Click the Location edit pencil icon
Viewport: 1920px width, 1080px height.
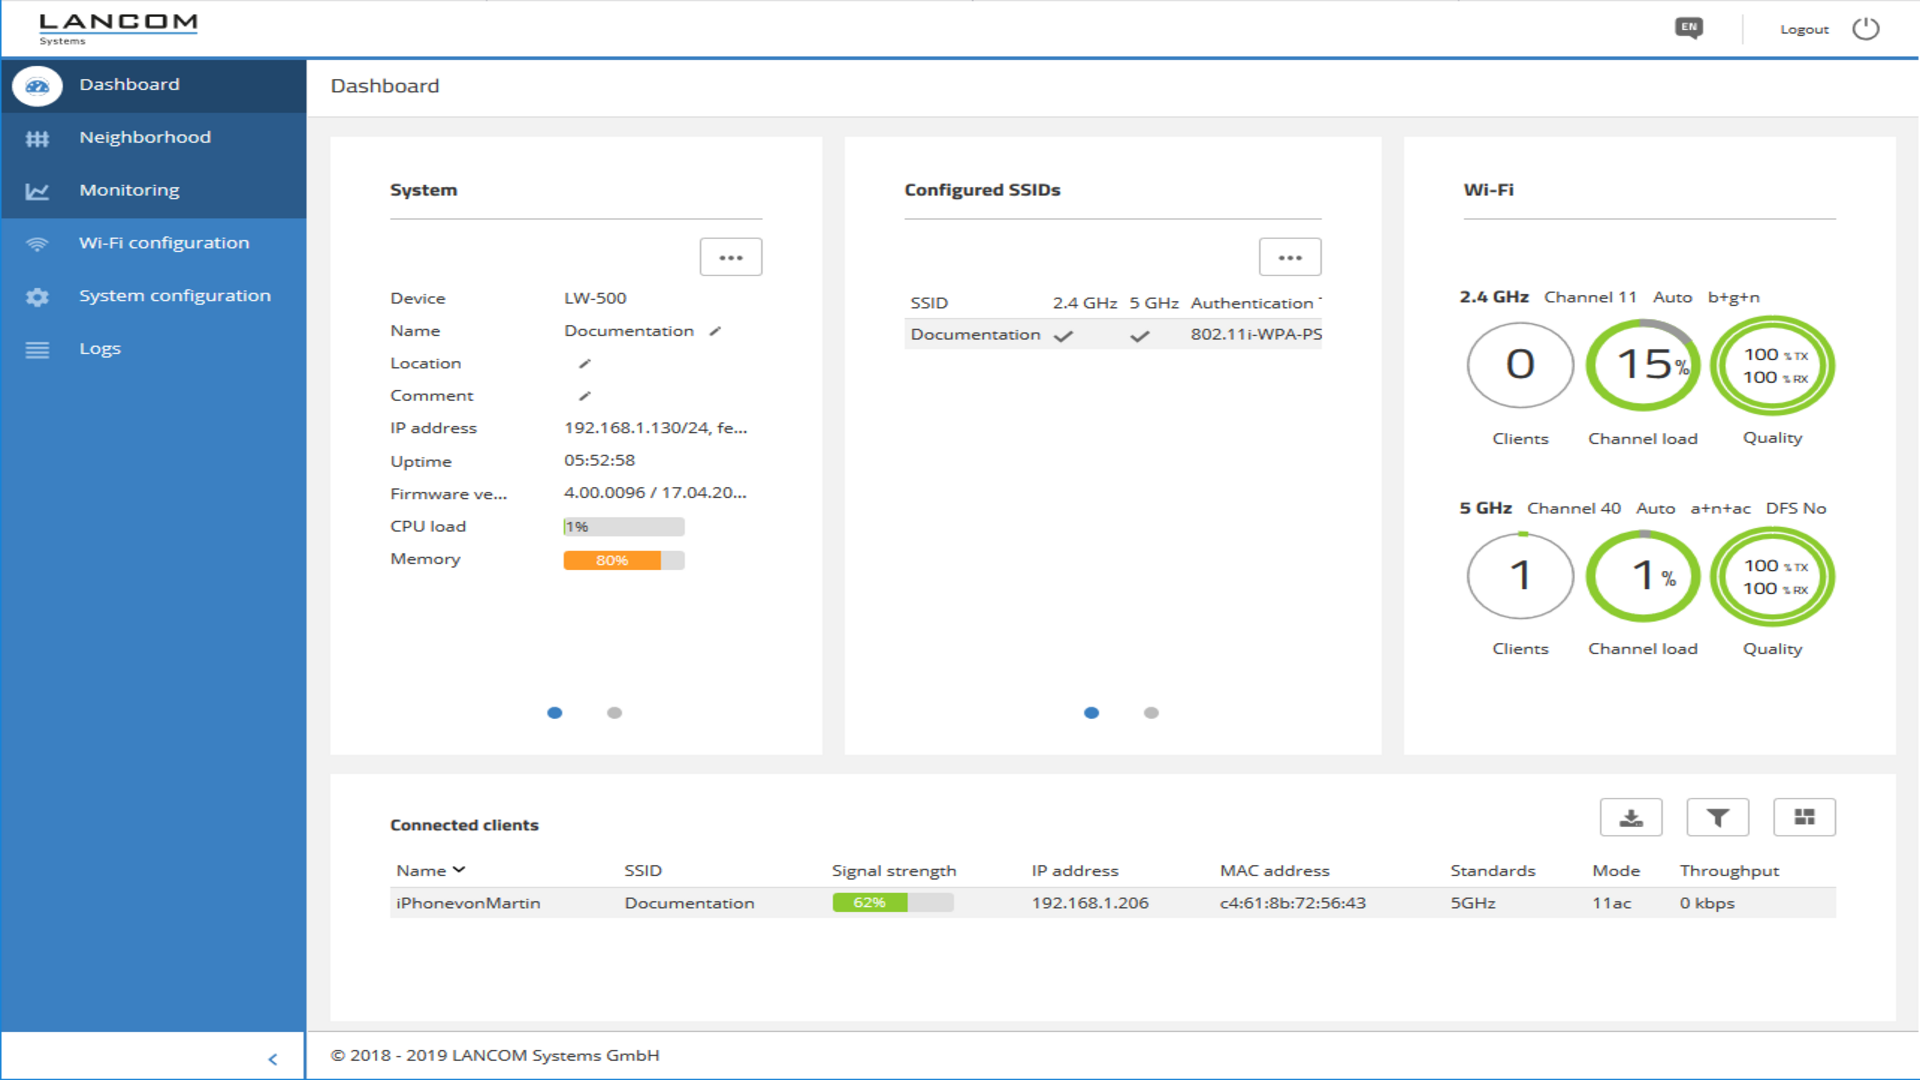coord(585,364)
